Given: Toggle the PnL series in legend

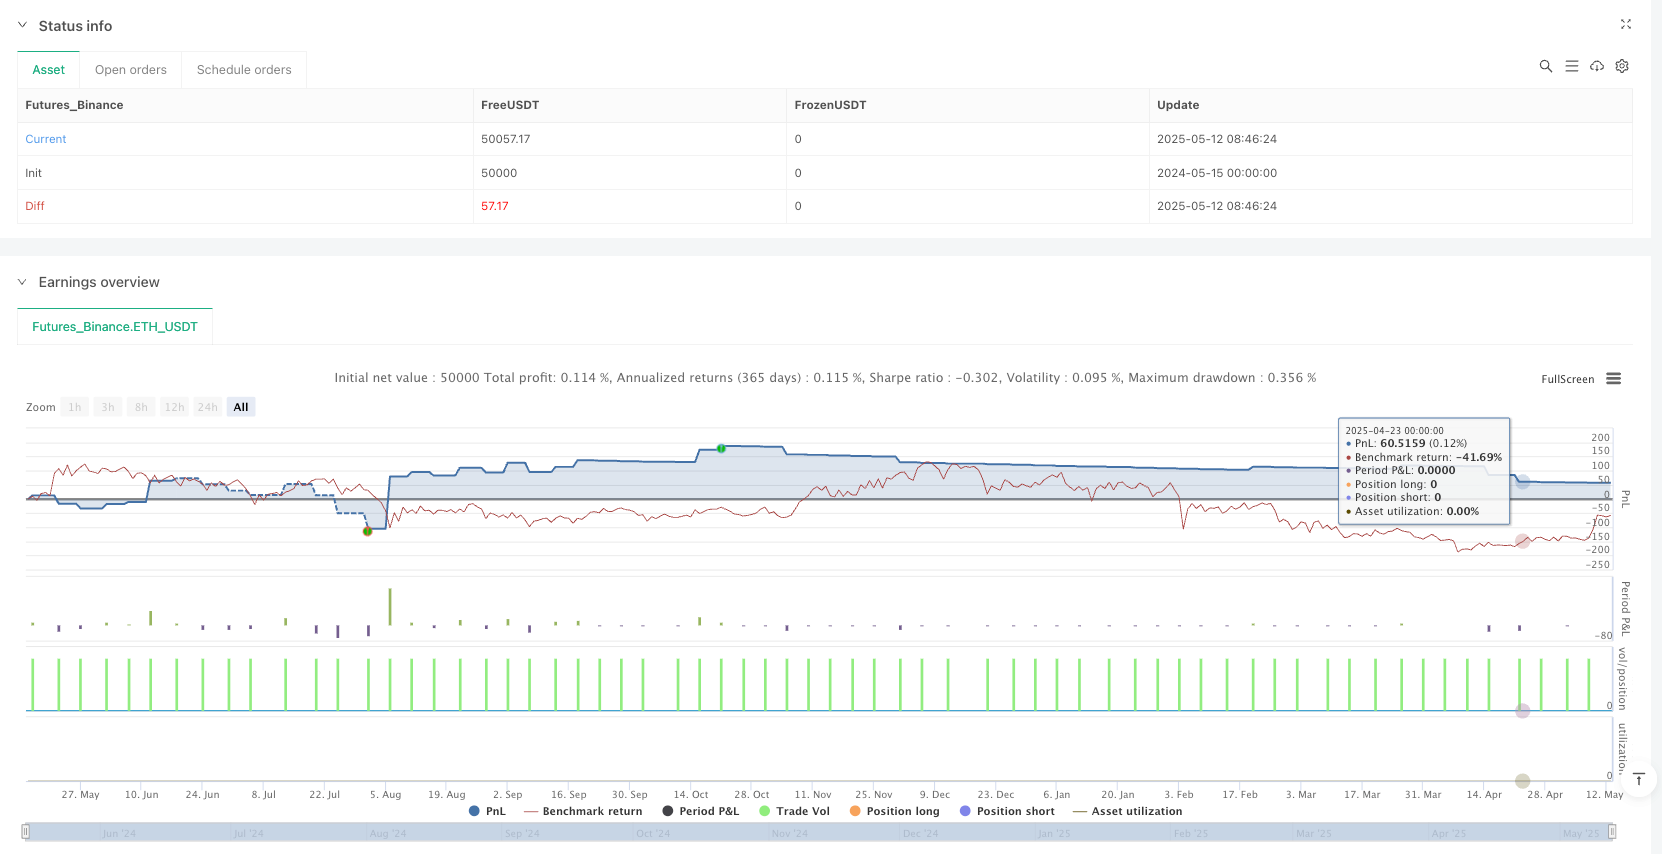Looking at the screenshot, I should click(x=487, y=811).
